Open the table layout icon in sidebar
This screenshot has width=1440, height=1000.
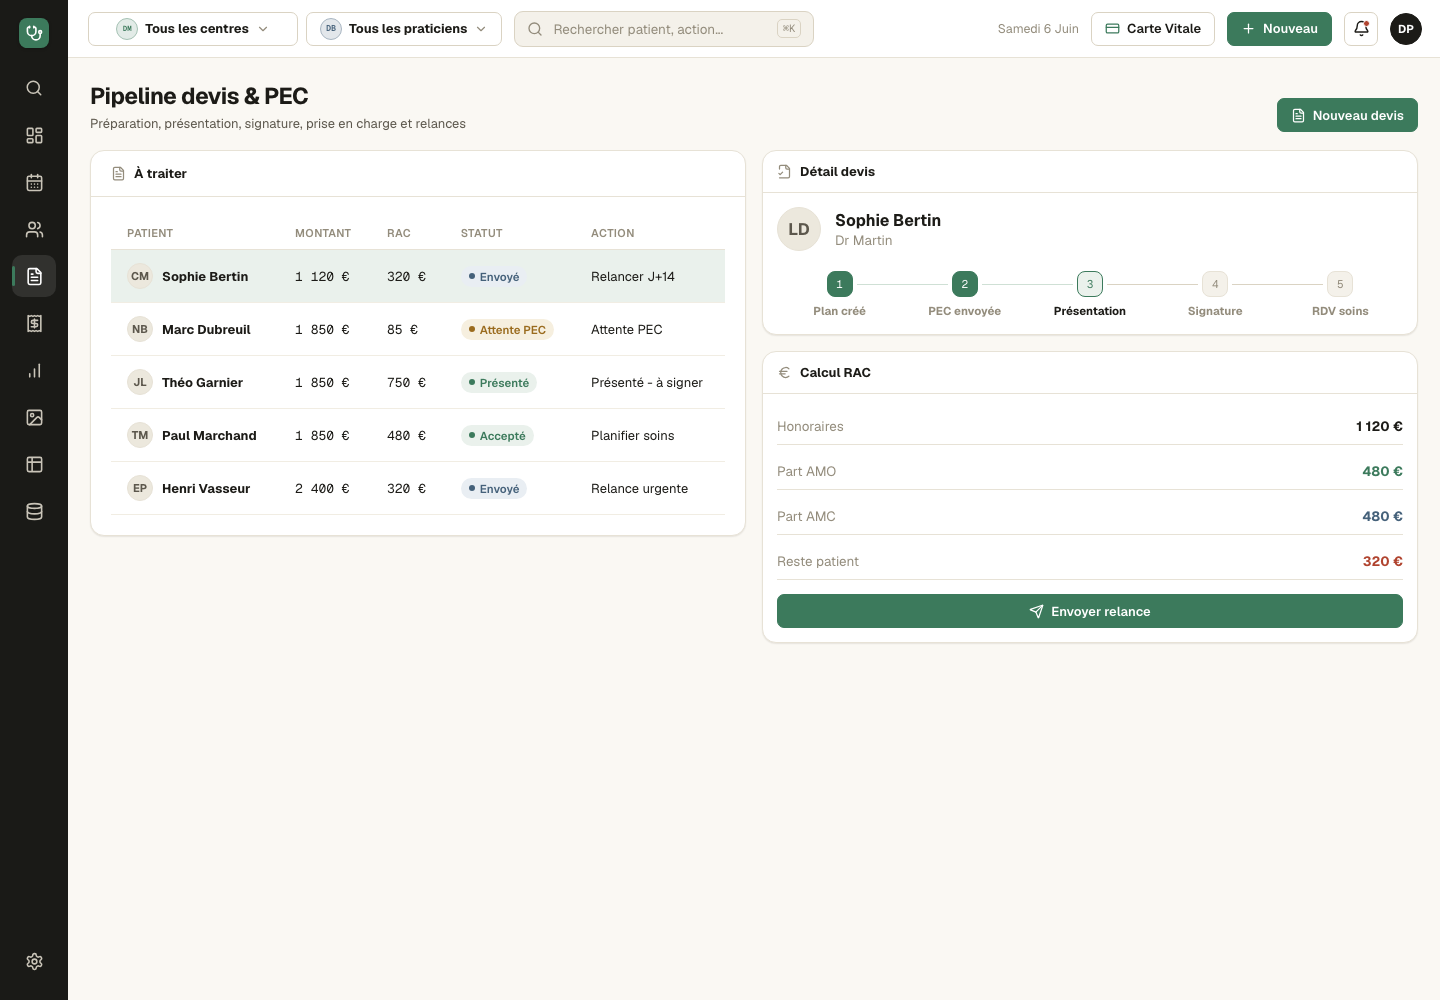(34, 464)
